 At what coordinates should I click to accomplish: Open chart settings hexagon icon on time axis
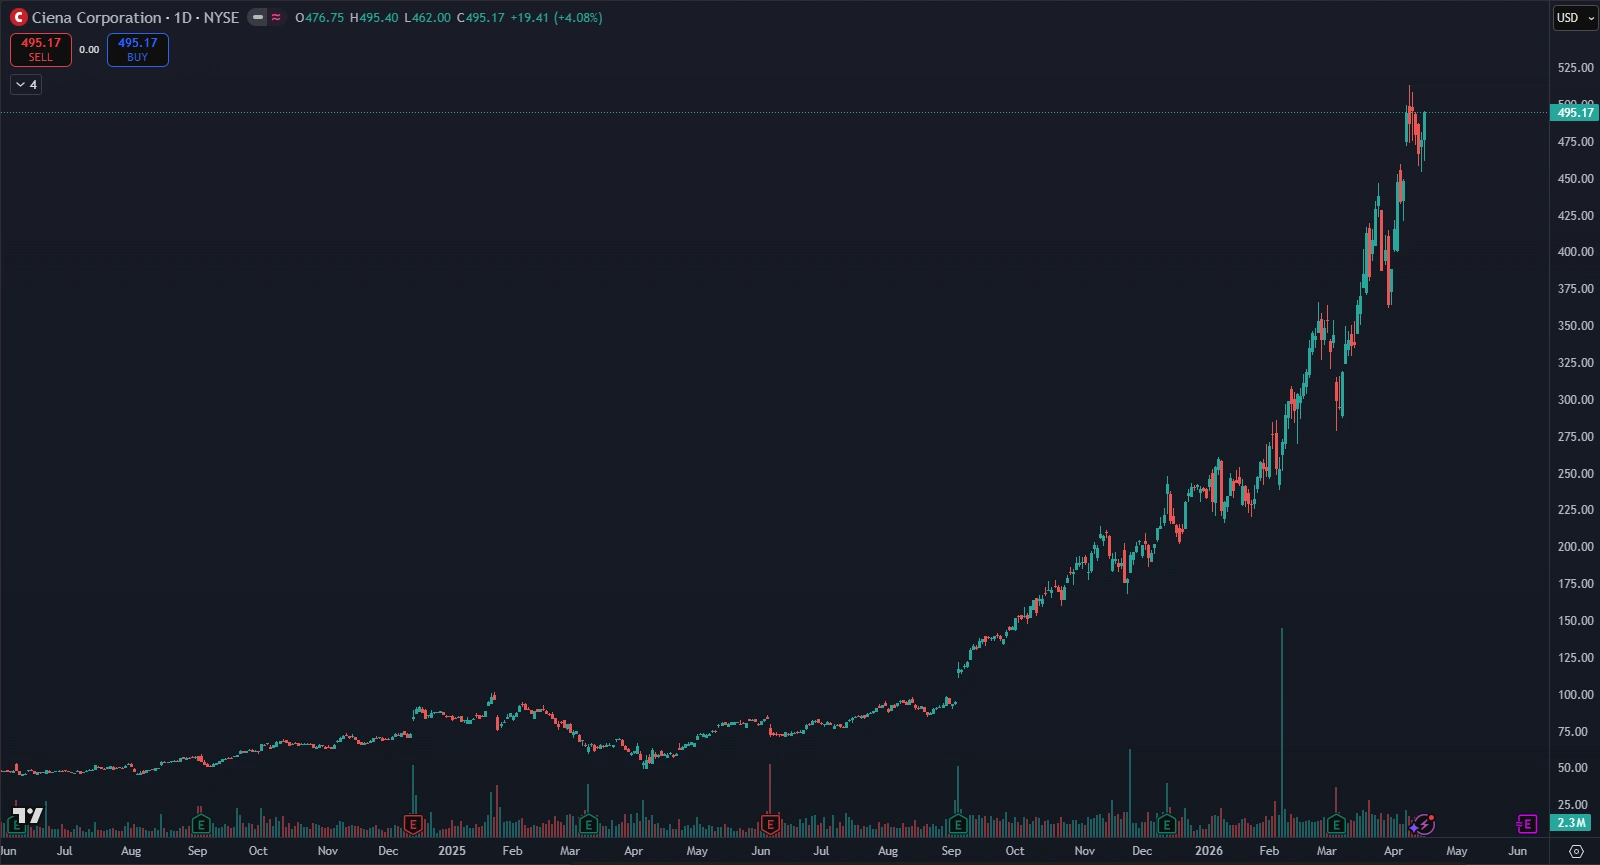(x=1576, y=851)
